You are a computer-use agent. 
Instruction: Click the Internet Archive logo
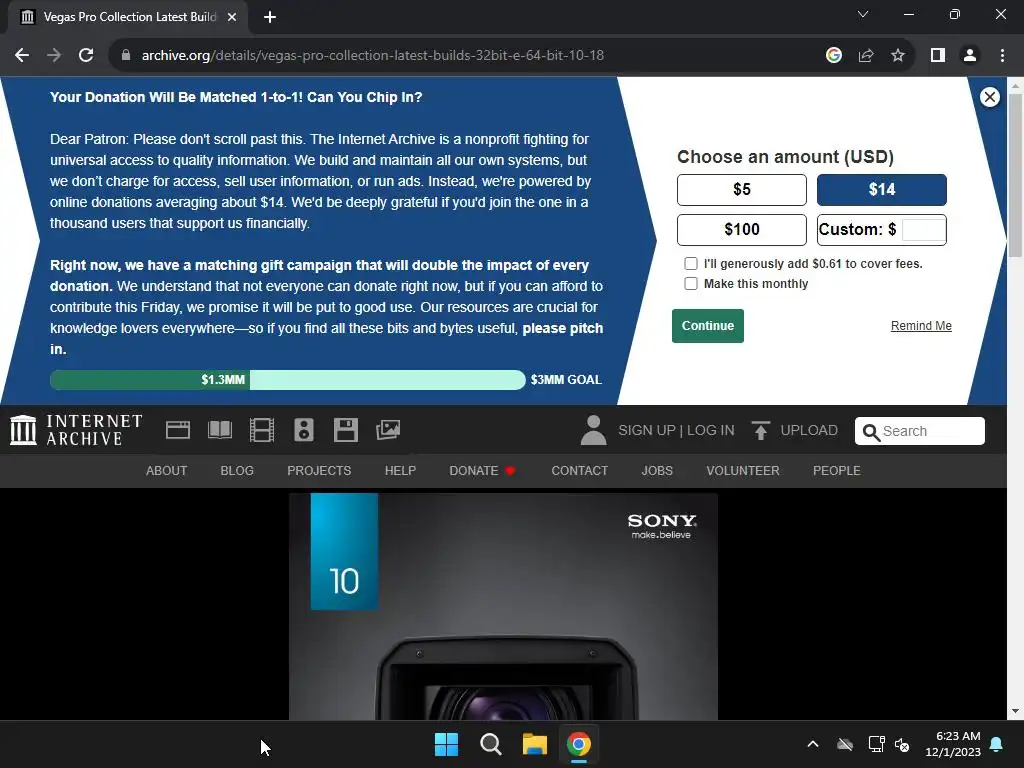76,430
